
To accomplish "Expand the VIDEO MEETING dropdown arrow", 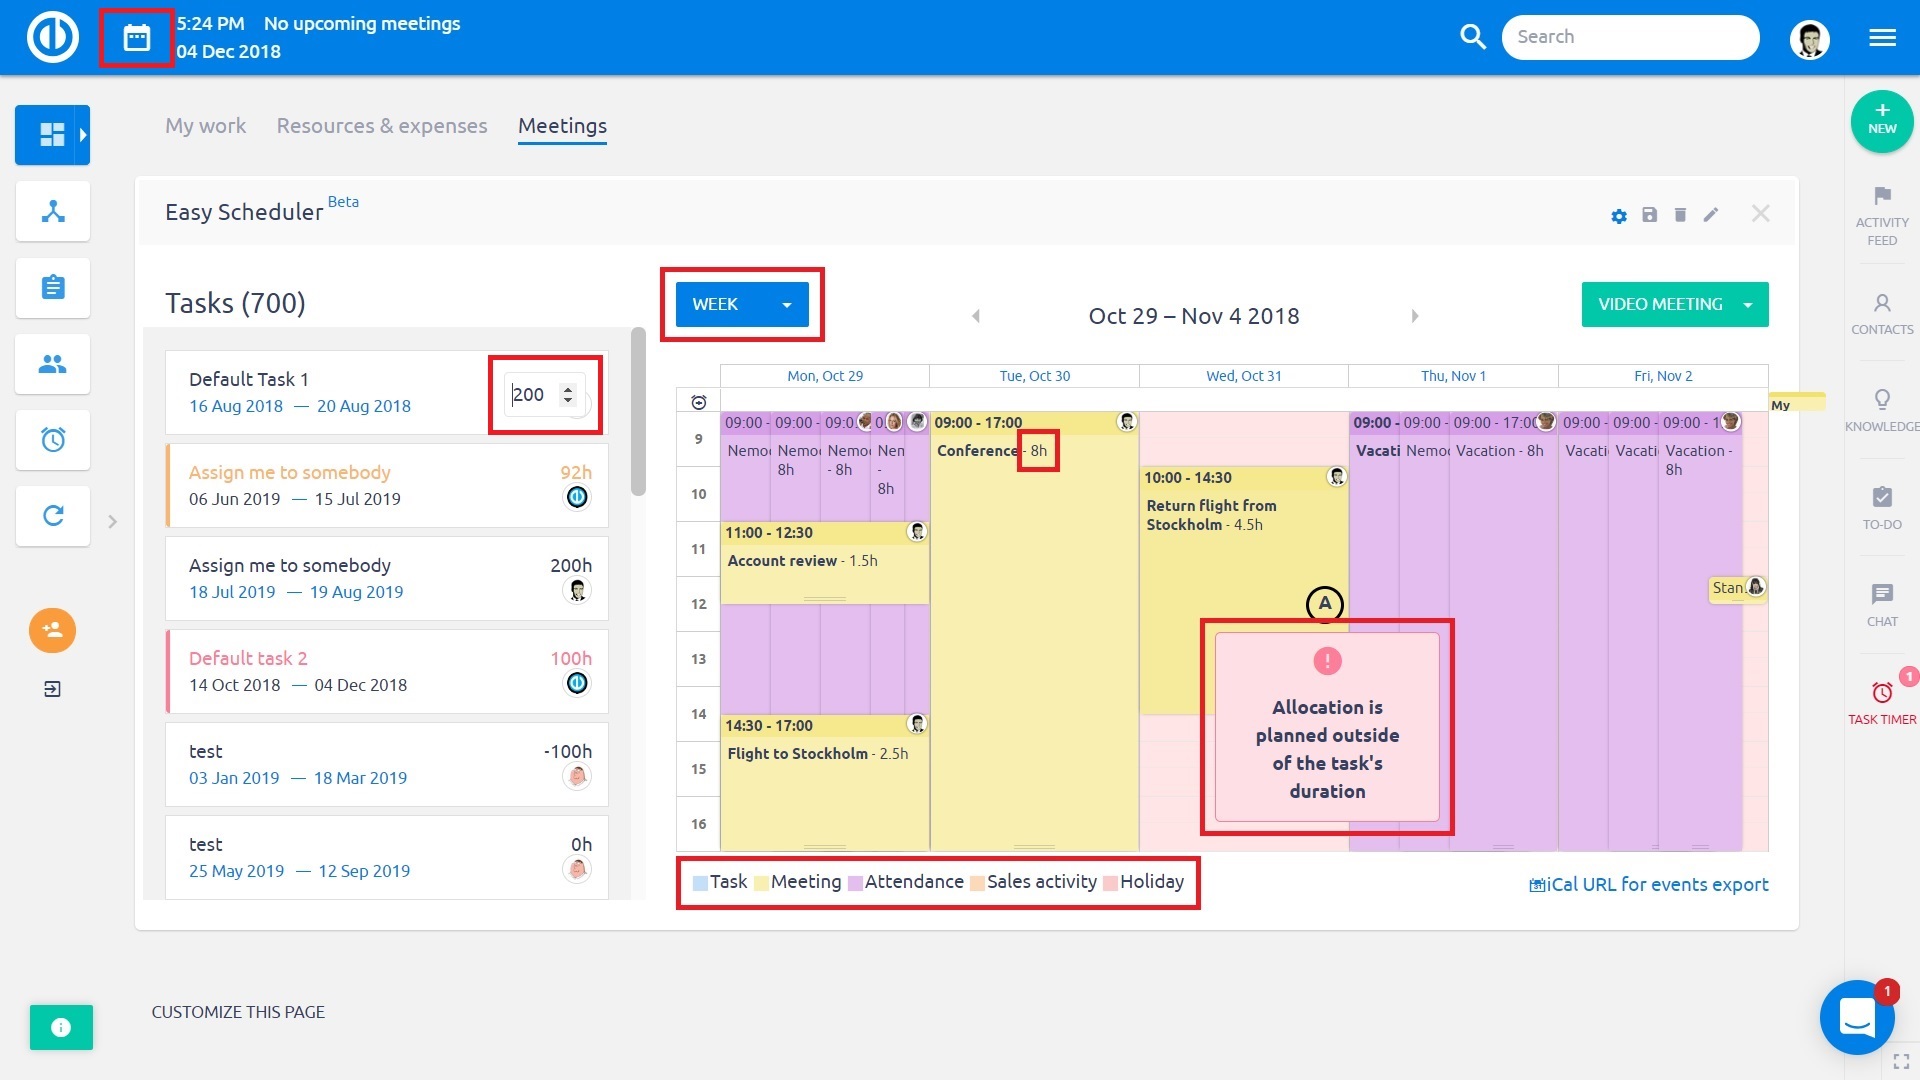I will [1748, 304].
